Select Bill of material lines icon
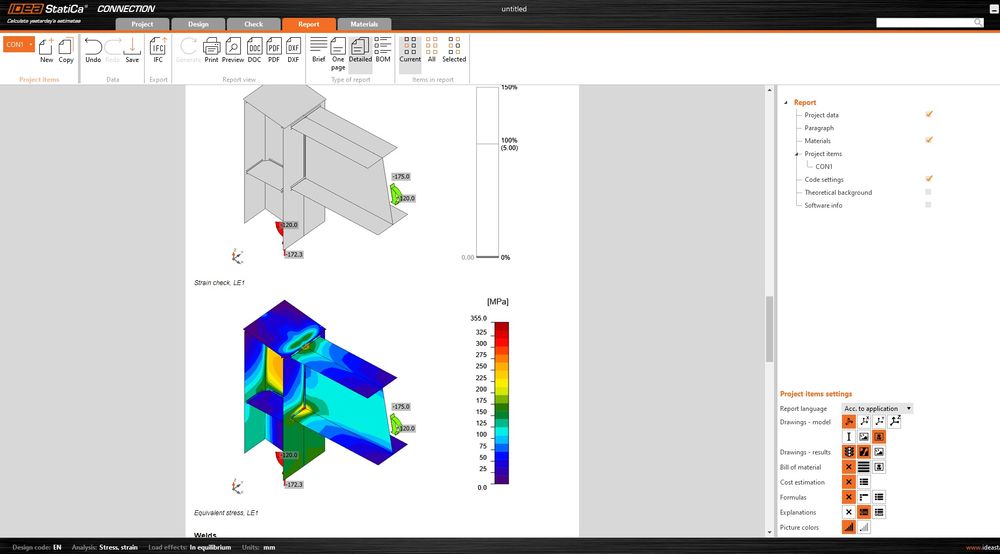Viewport: 1000px width, 554px height. click(864, 467)
